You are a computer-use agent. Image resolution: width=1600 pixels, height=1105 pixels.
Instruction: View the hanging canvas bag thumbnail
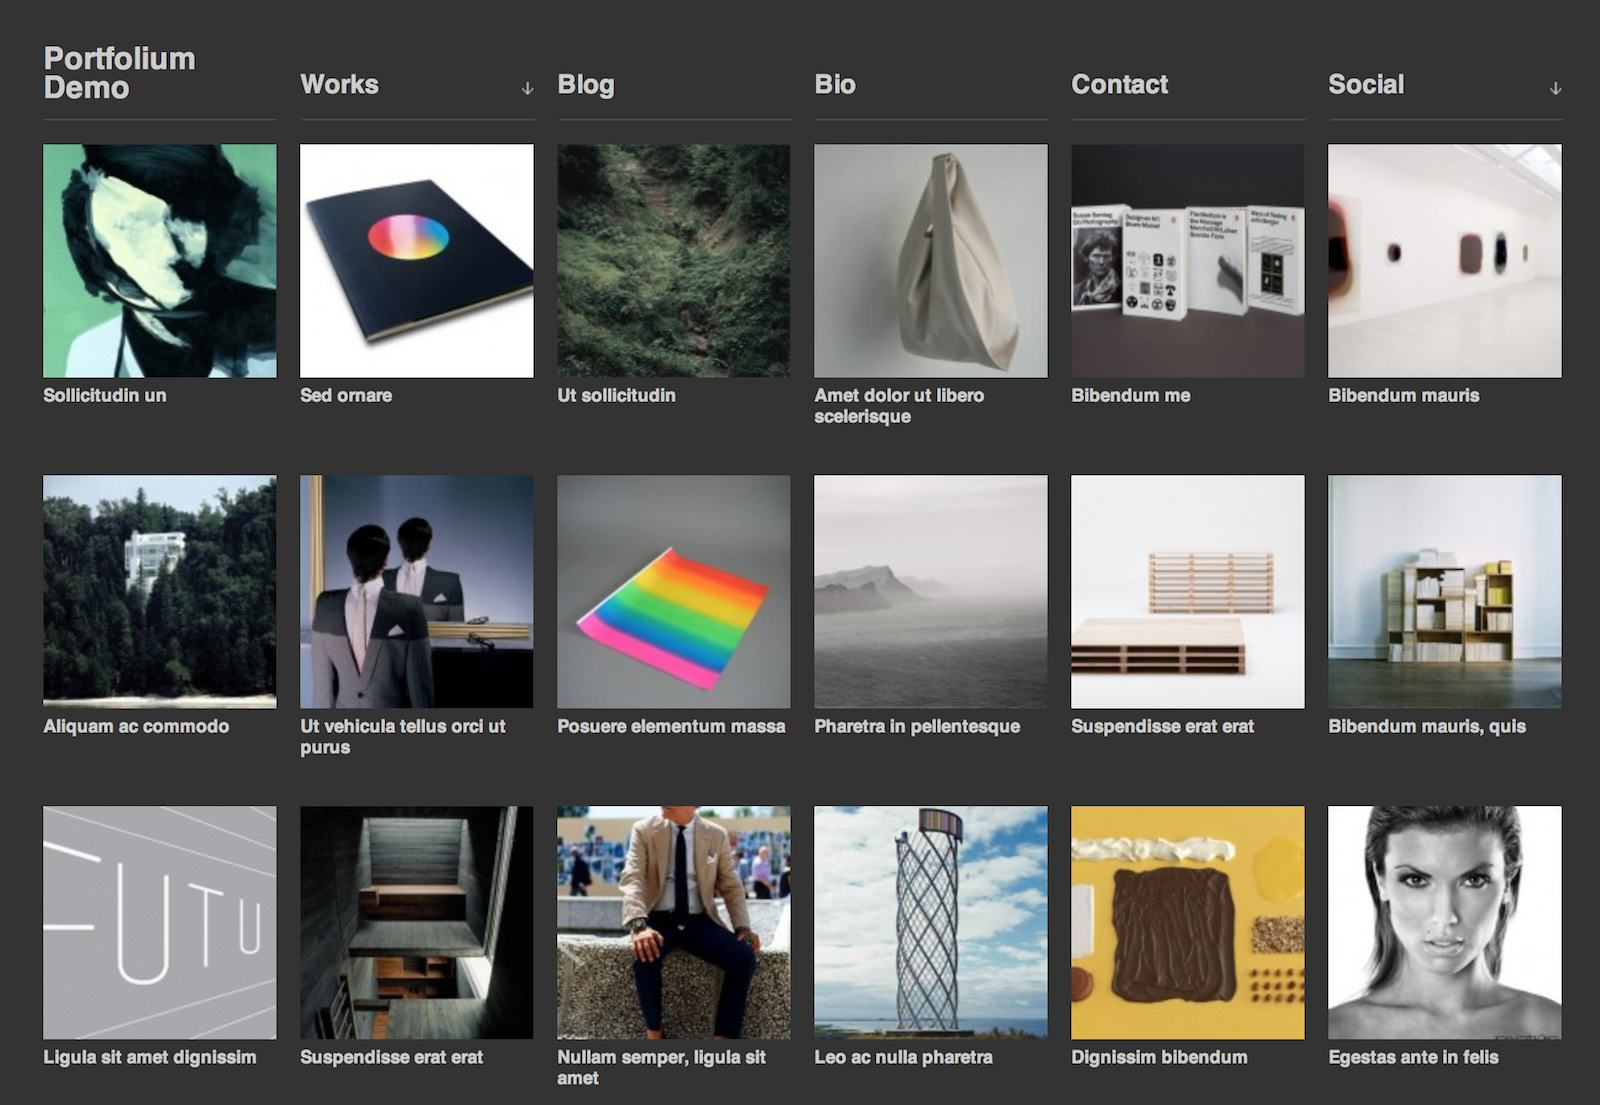(931, 261)
